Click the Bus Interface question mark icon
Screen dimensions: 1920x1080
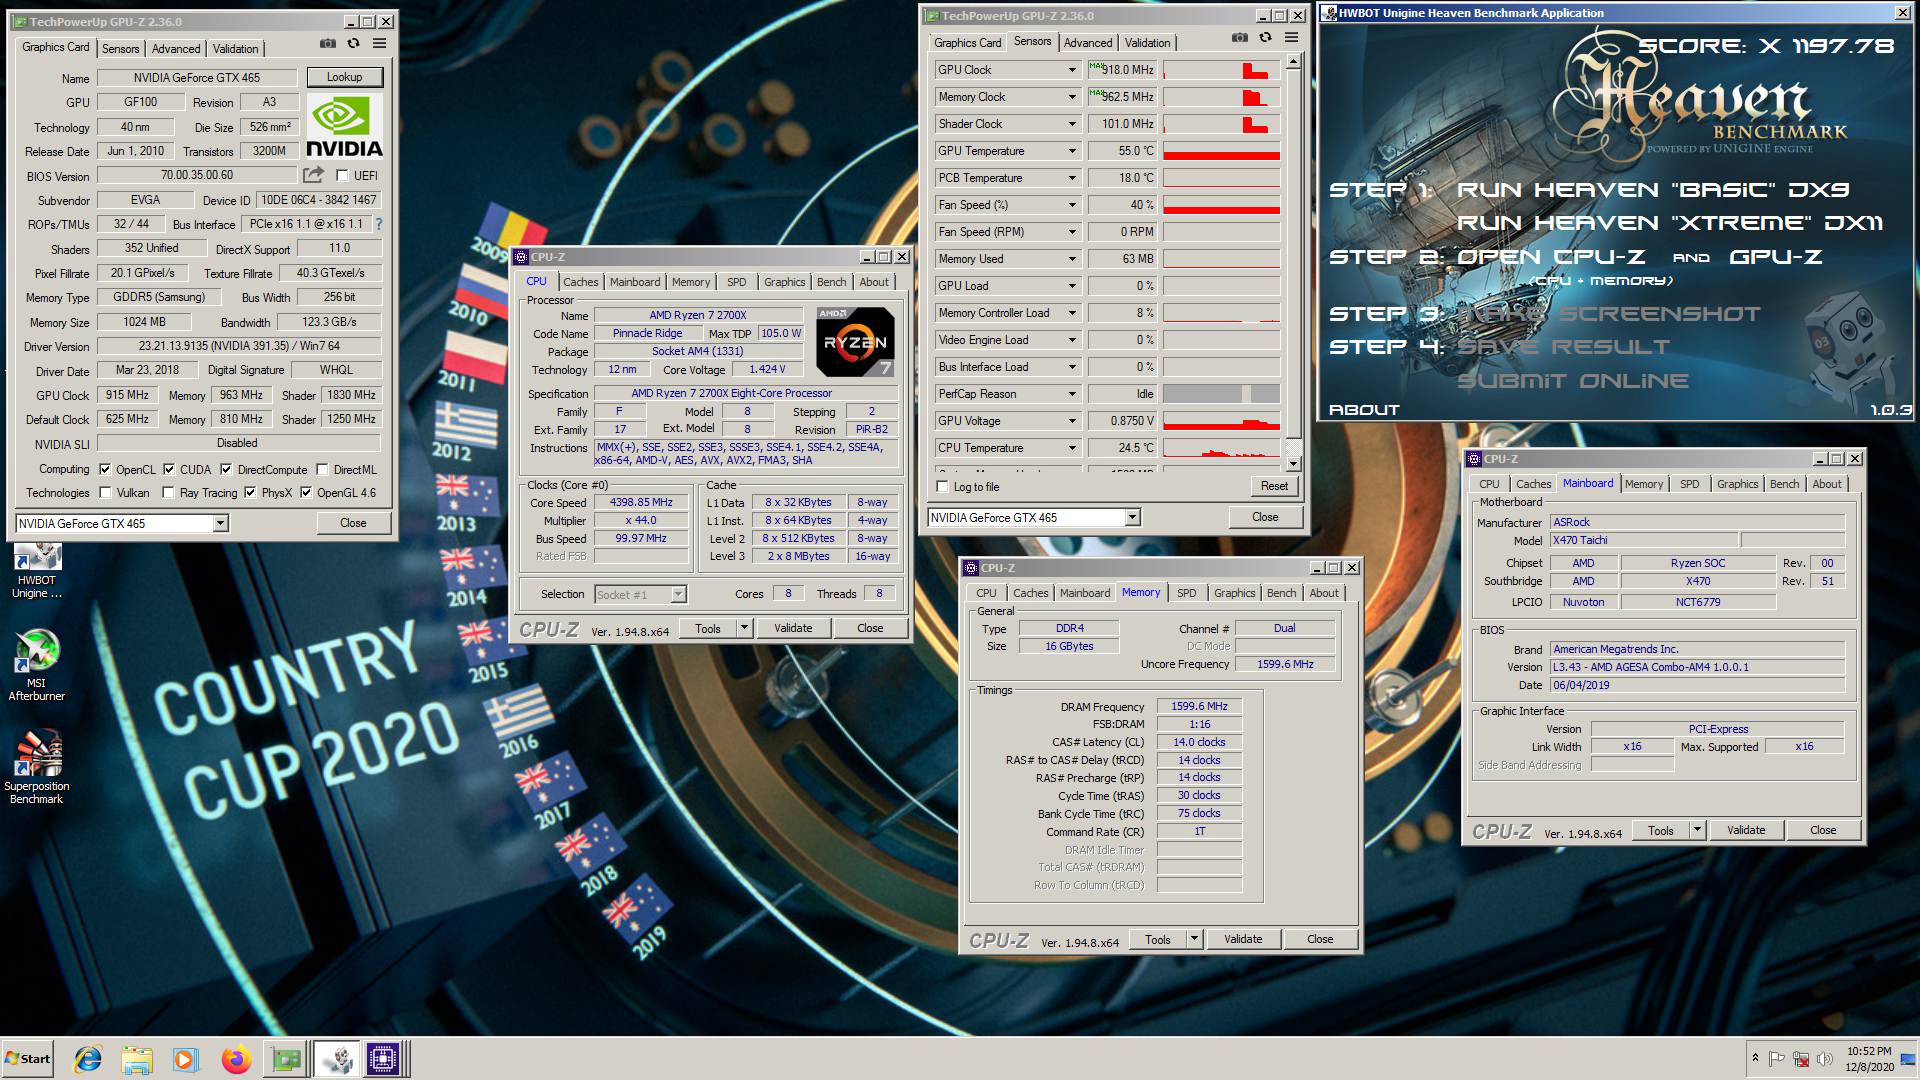tap(379, 224)
